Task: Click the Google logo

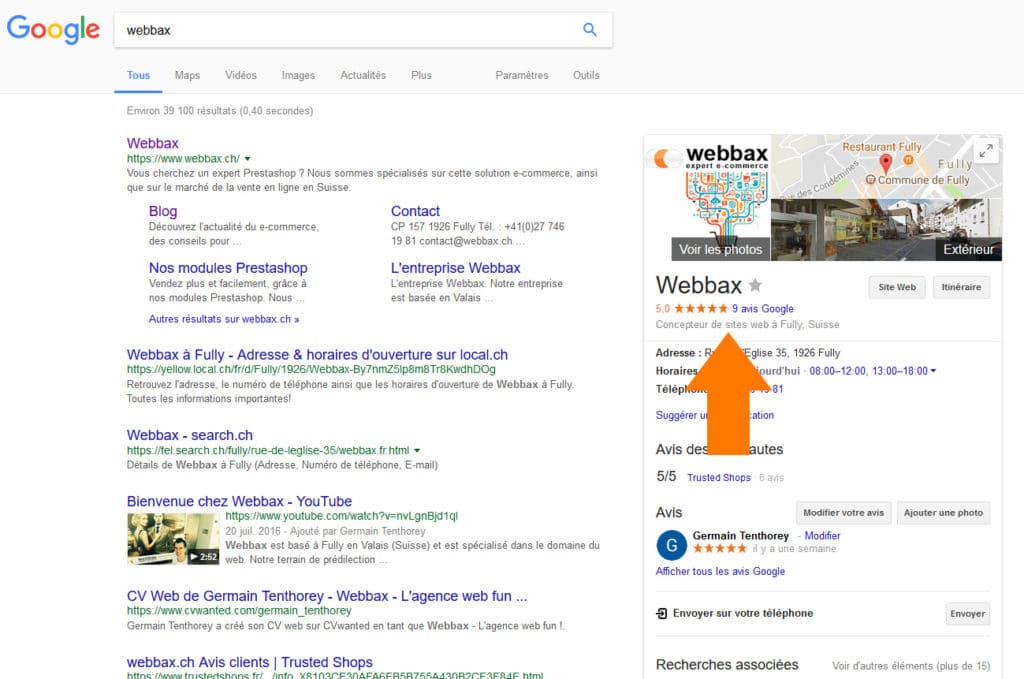Action: point(53,29)
